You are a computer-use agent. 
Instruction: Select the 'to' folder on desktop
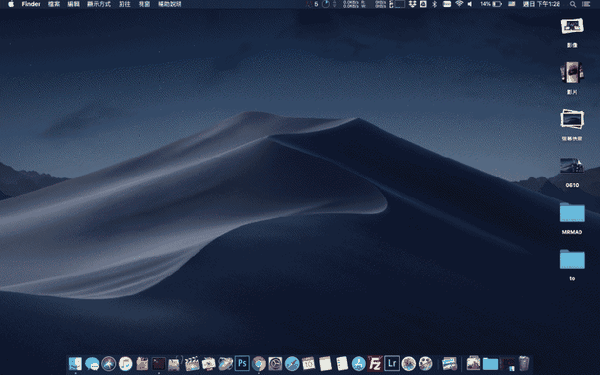572,259
